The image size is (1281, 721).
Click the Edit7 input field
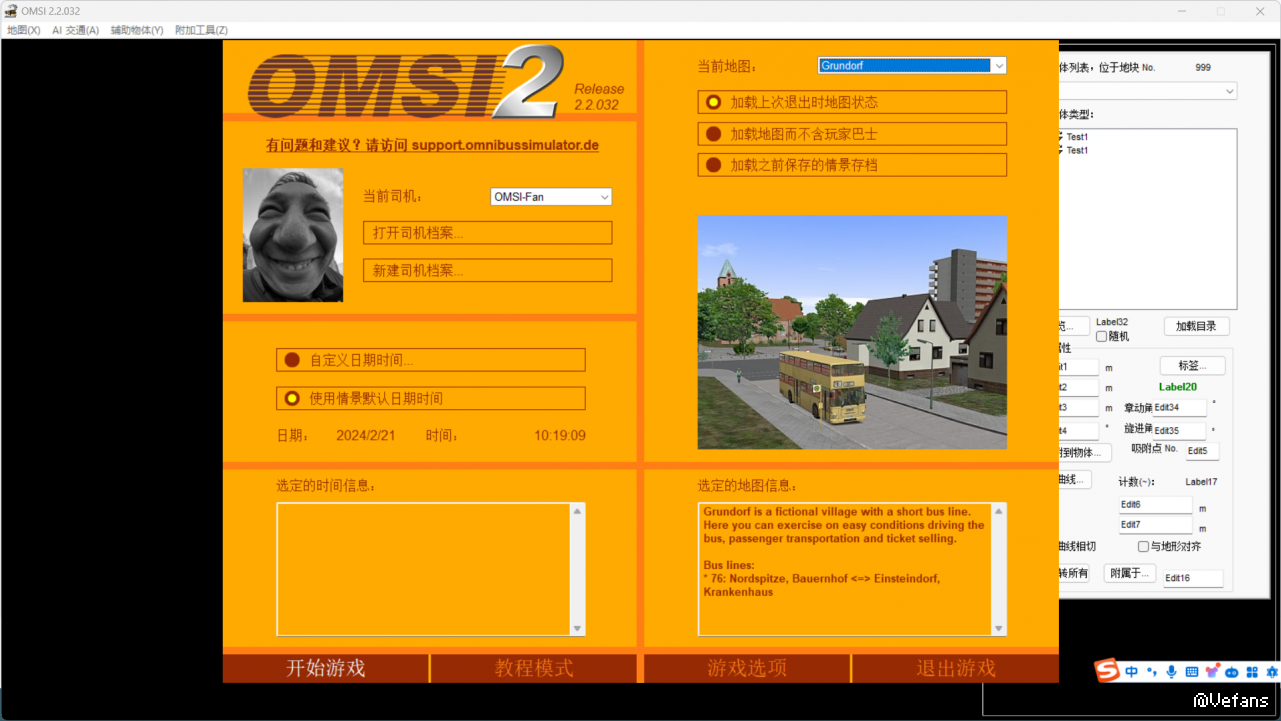[x=1155, y=525]
